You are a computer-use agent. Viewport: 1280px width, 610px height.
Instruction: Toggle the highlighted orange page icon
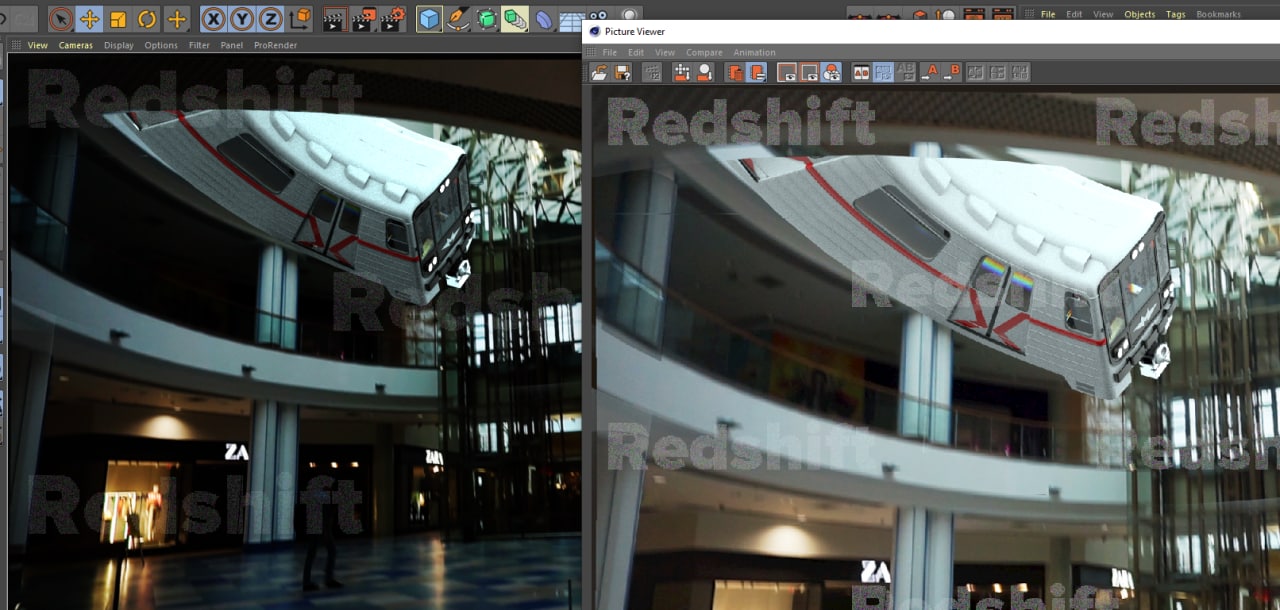click(757, 72)
